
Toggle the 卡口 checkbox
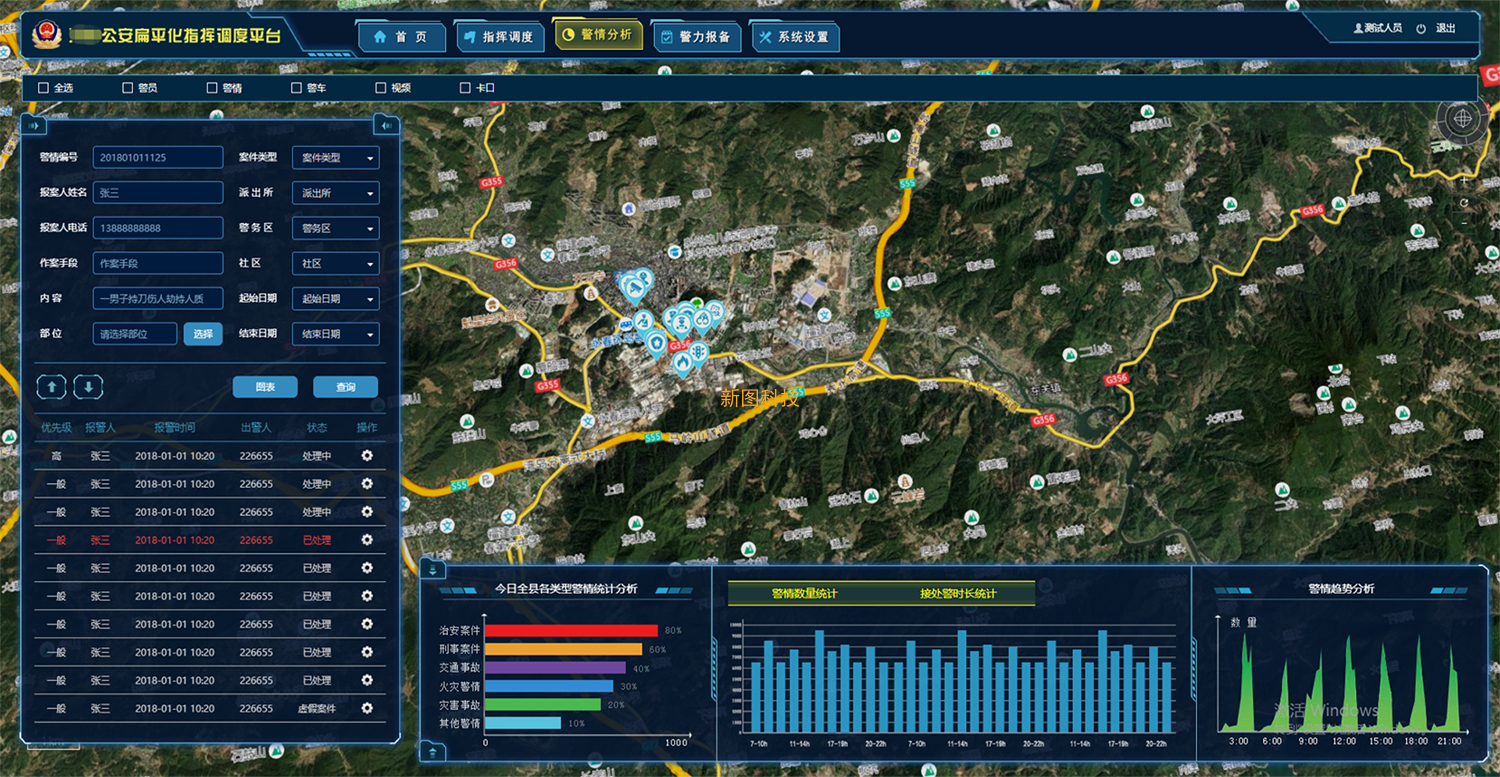(465, 88)
